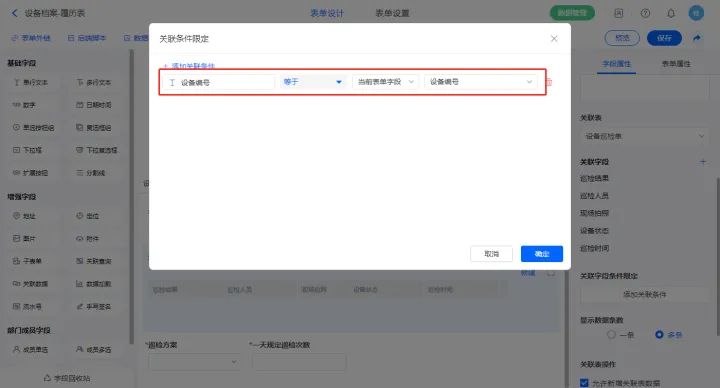Click the 保存 button
The image size is (720, 388).
664,38
